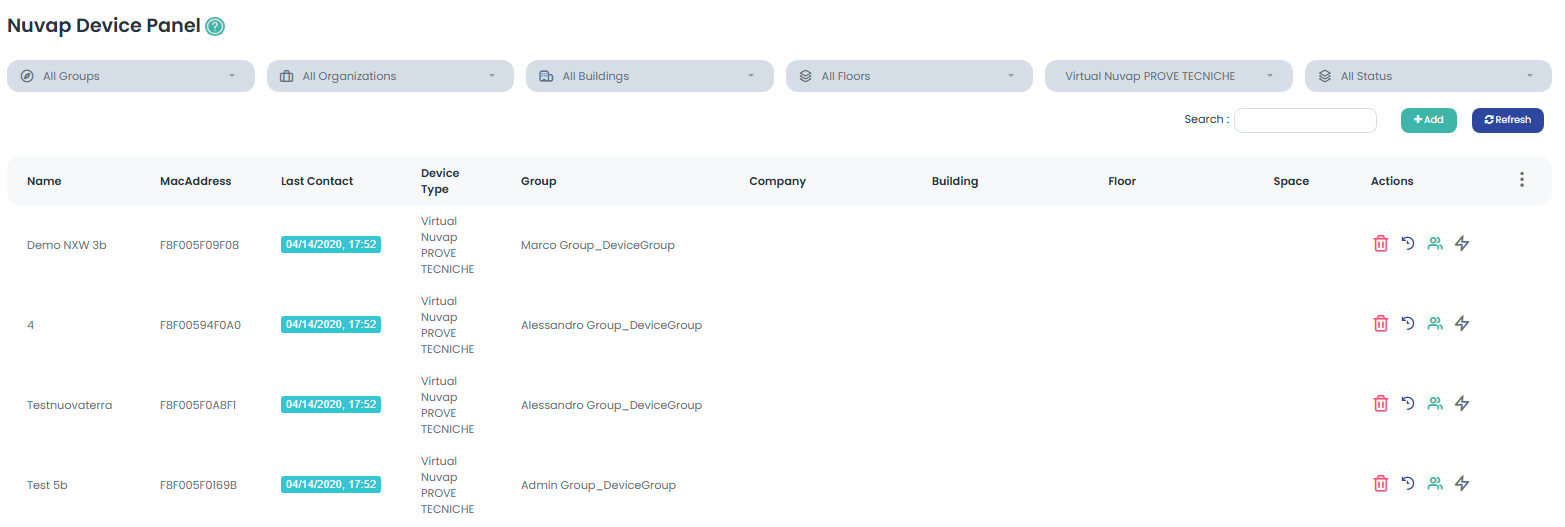Click the history icon for device 4
The width and height of the screenshot is (1565, 527).
tap(1408, 323)
